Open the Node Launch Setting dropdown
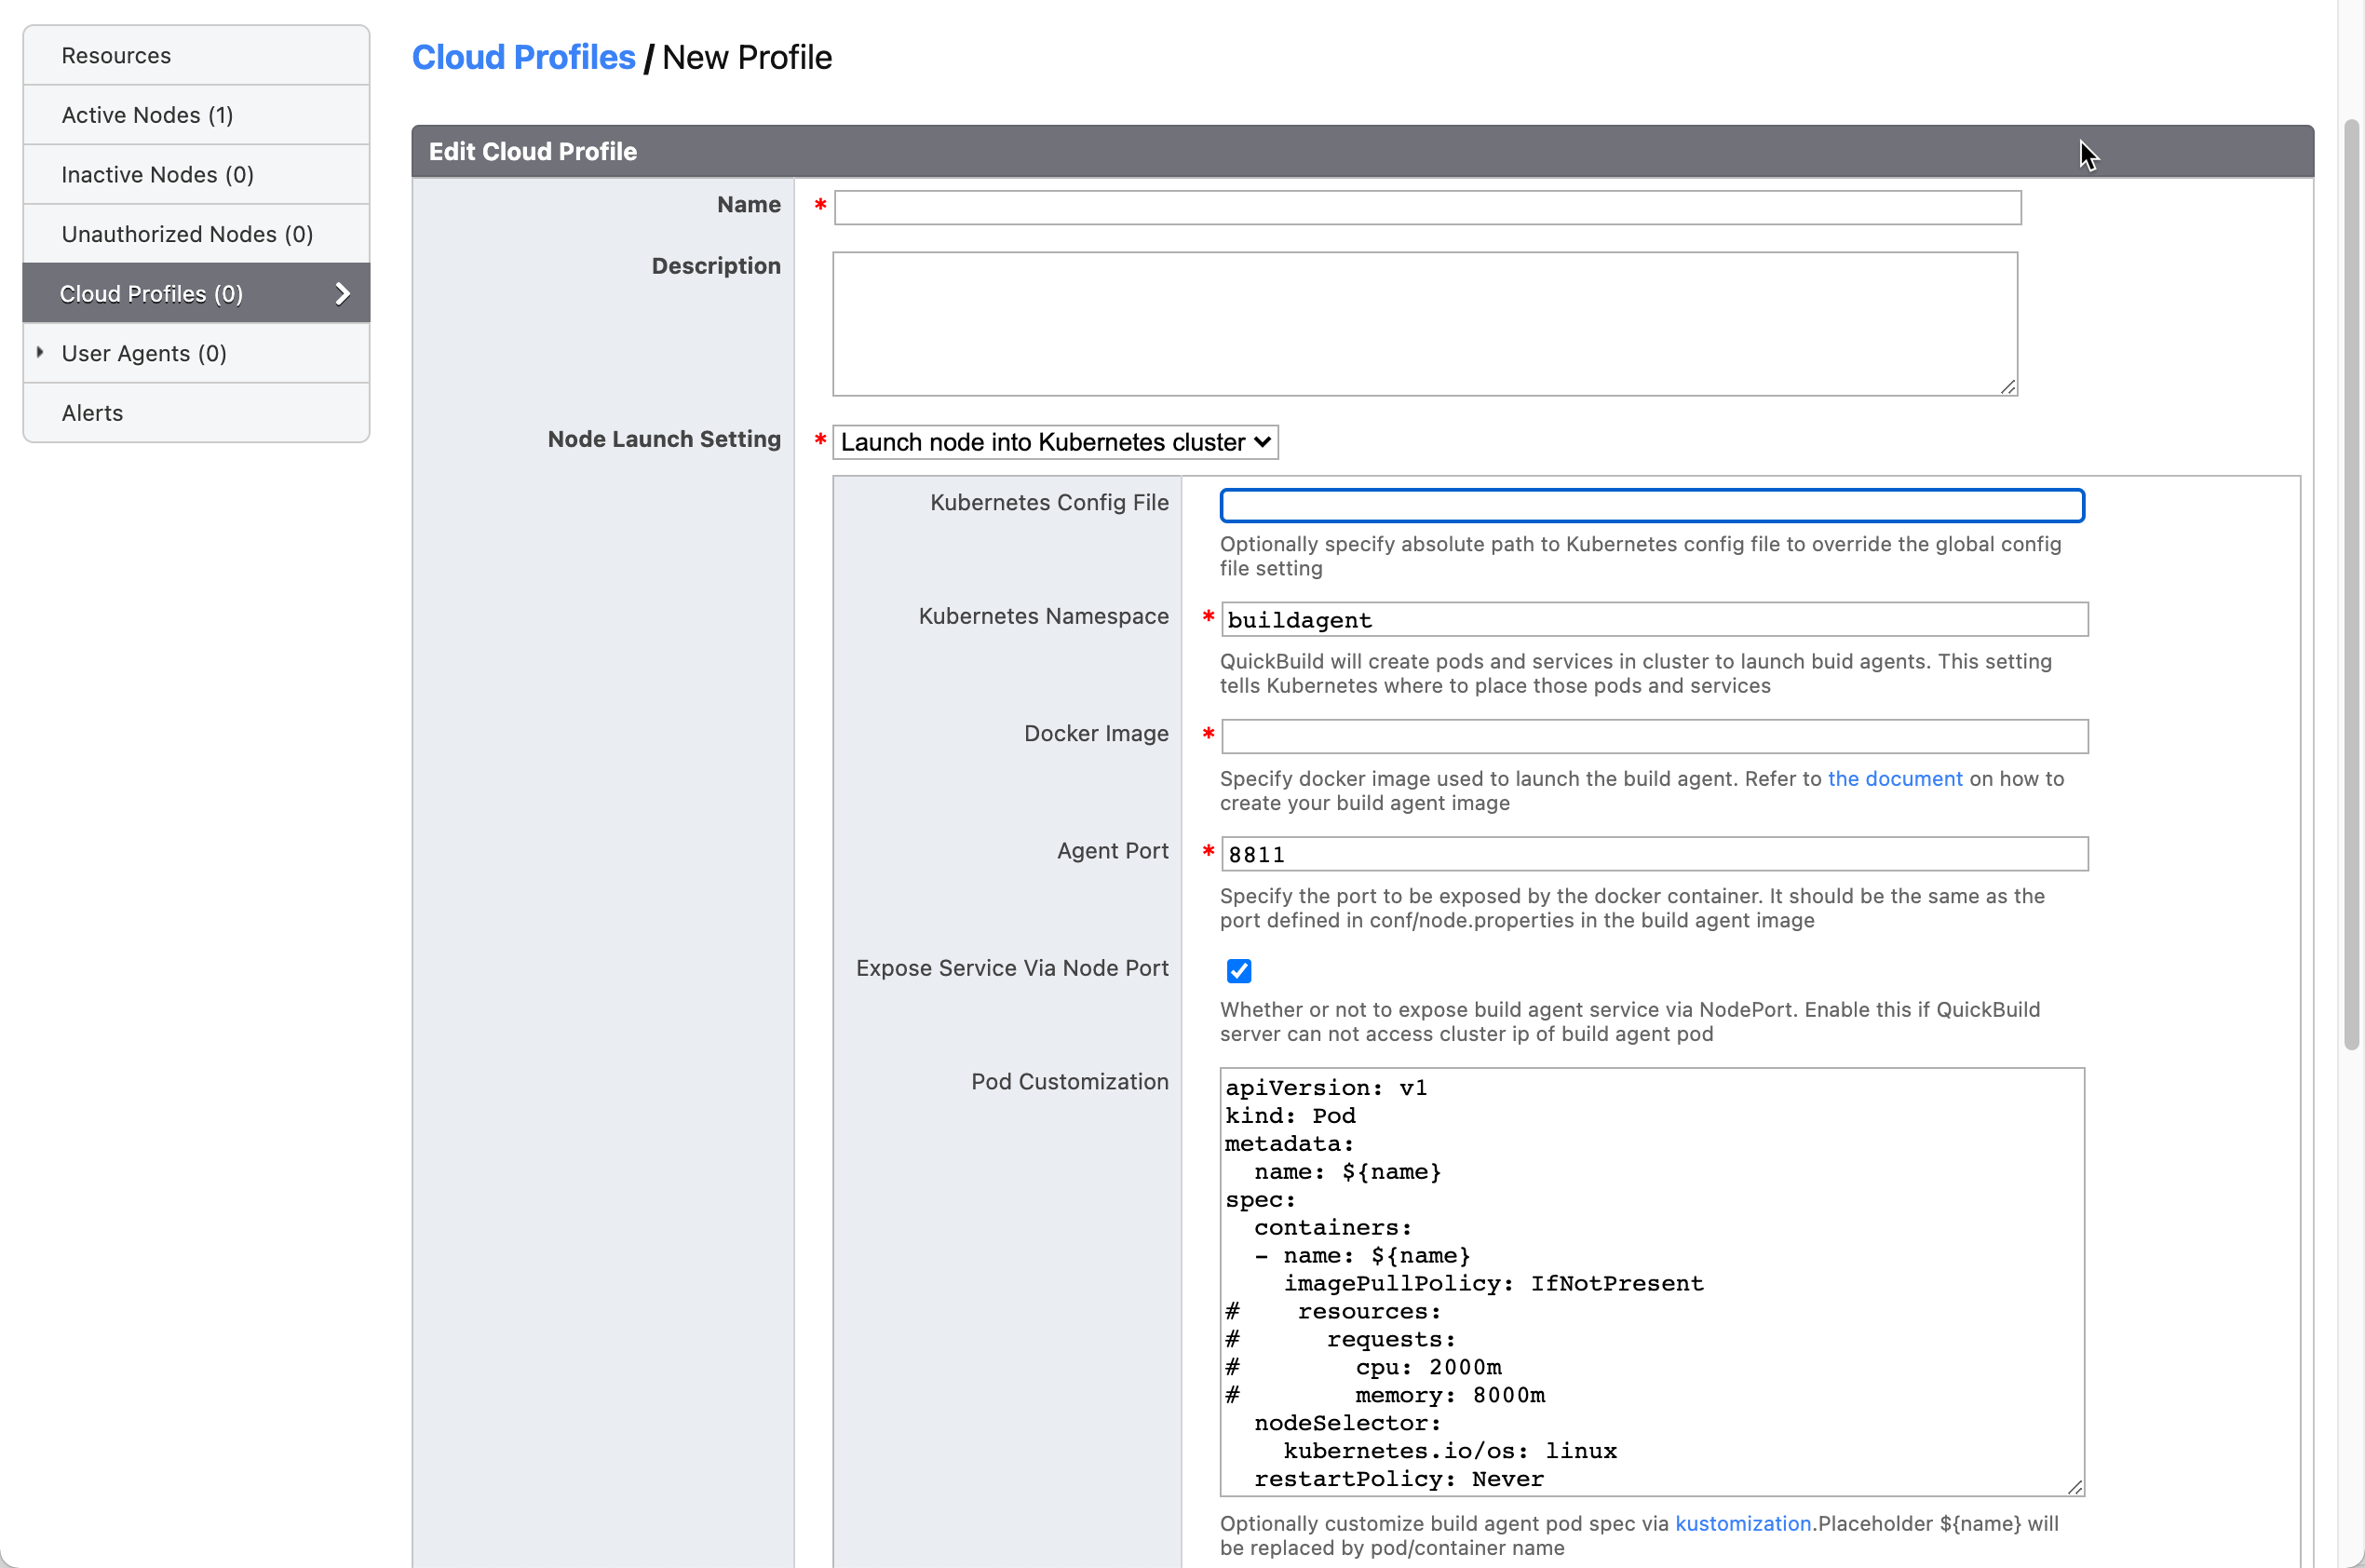The width and height of the screenshot is (2365, 1568). point(1055,442)
